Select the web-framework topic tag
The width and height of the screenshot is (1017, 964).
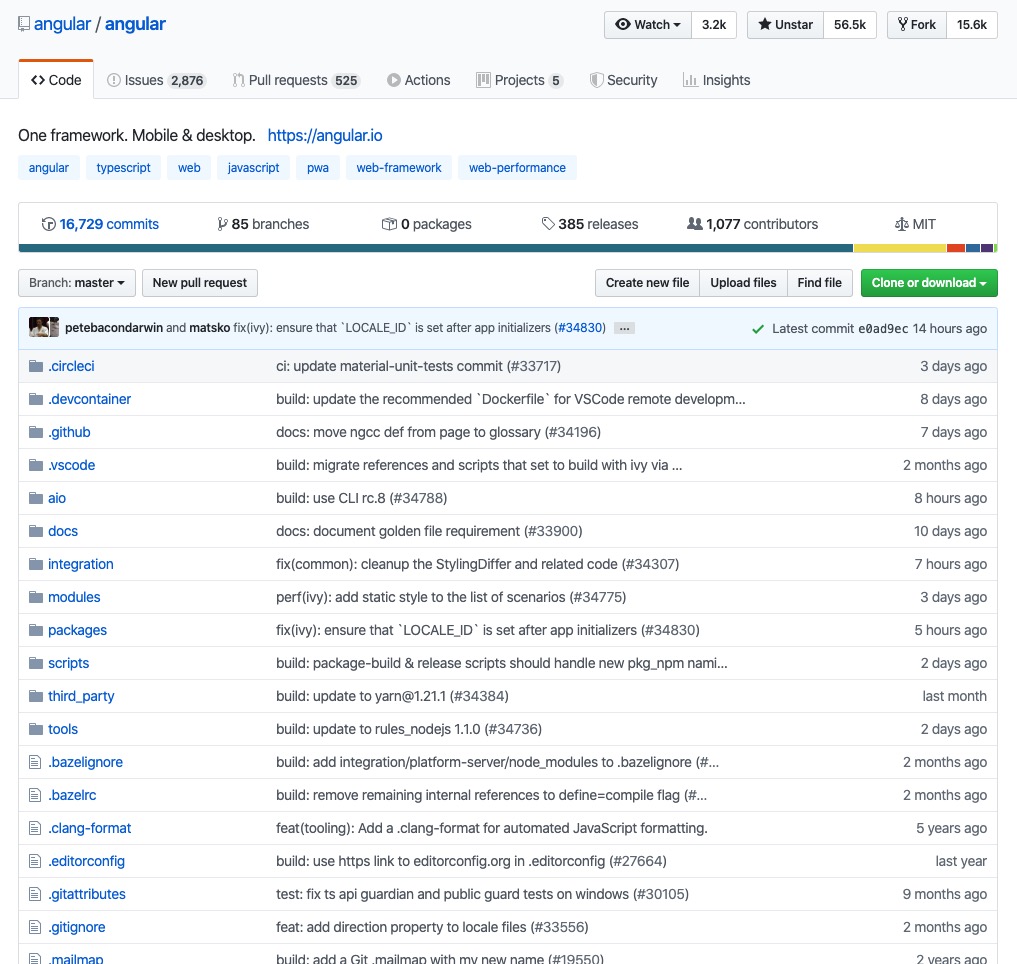coord(399,167)
